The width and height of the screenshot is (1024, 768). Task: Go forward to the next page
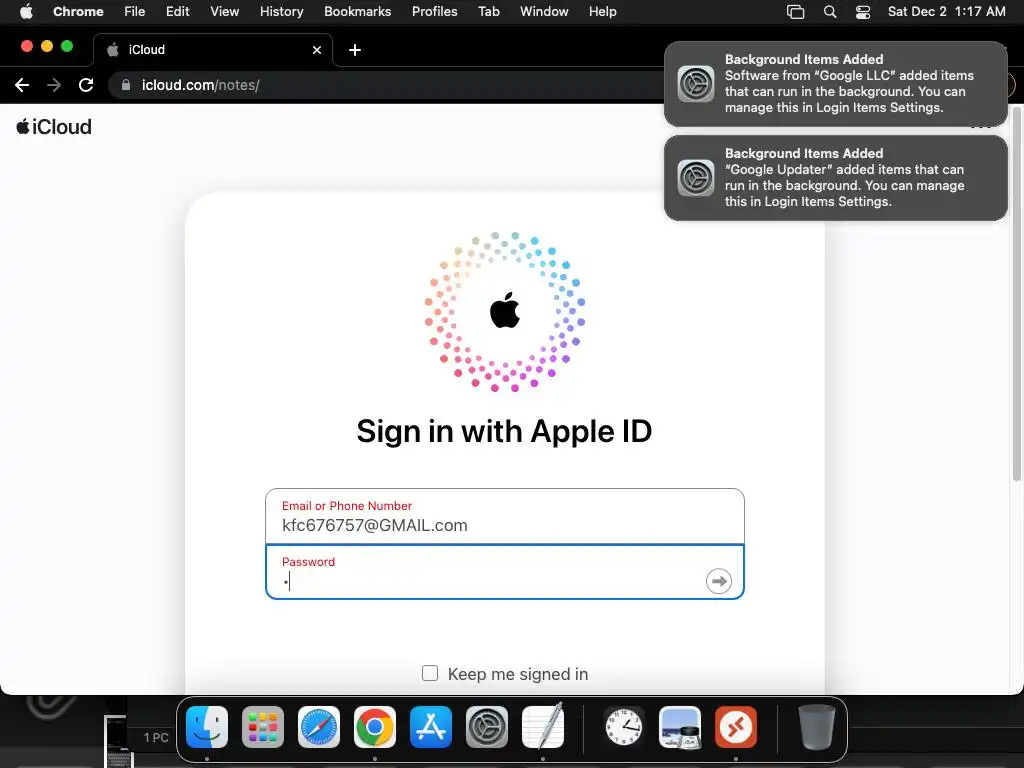54,85
